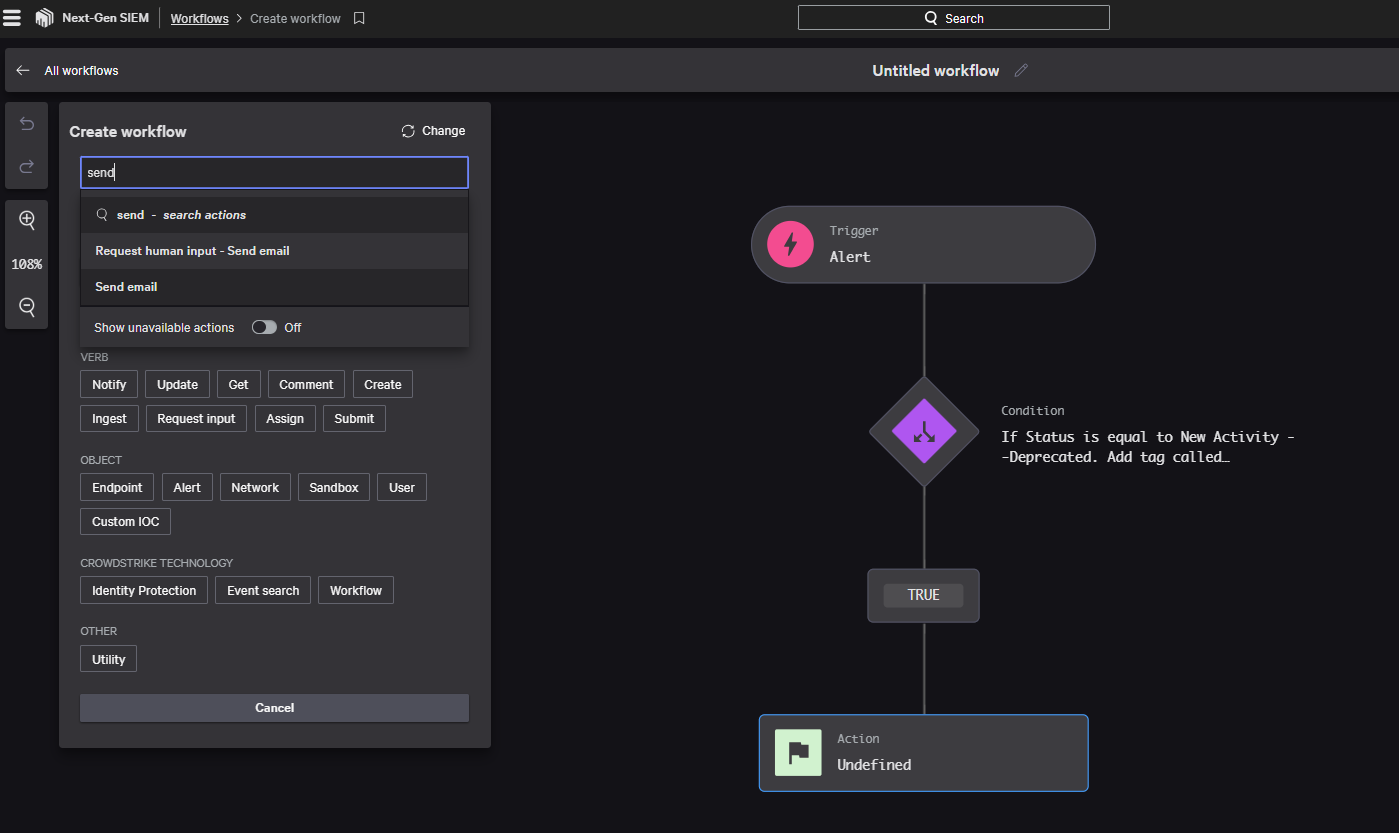
Task: Toggle Show unavailable actions switch
Action: click(264, 327)
